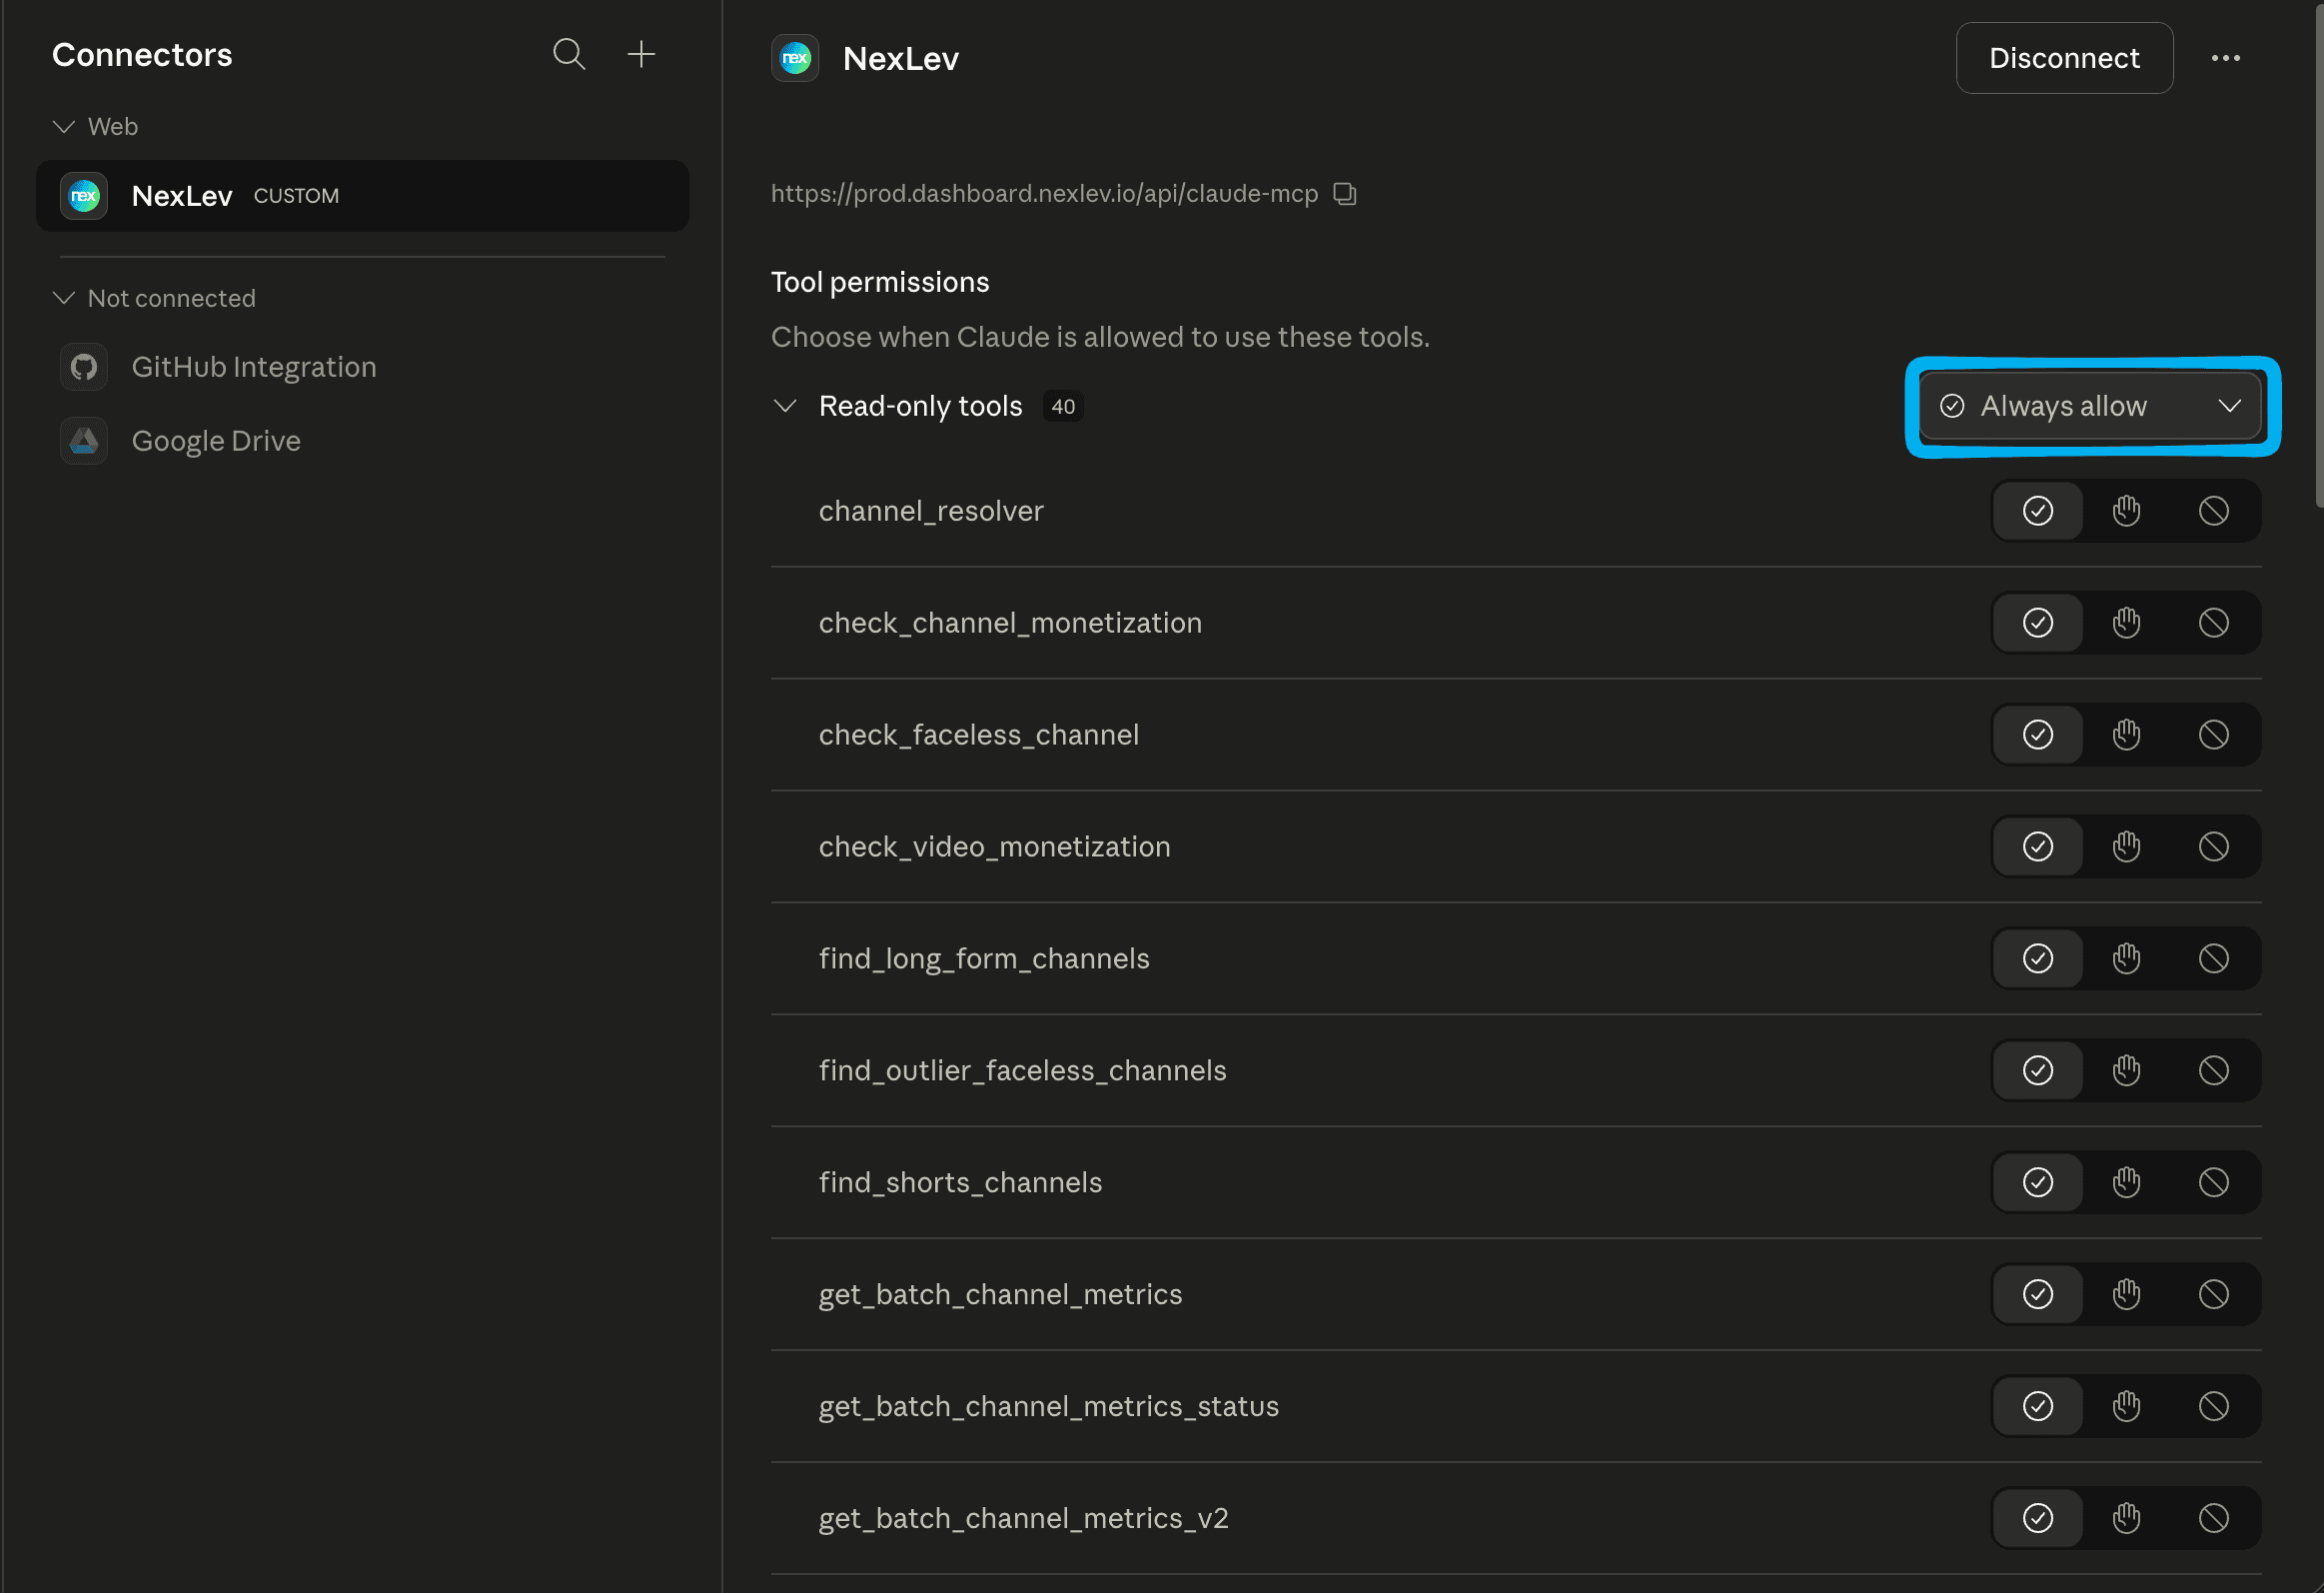
Task: Block the get_batch_channel_metrics_status tool
Action: coord(2214,1407)
